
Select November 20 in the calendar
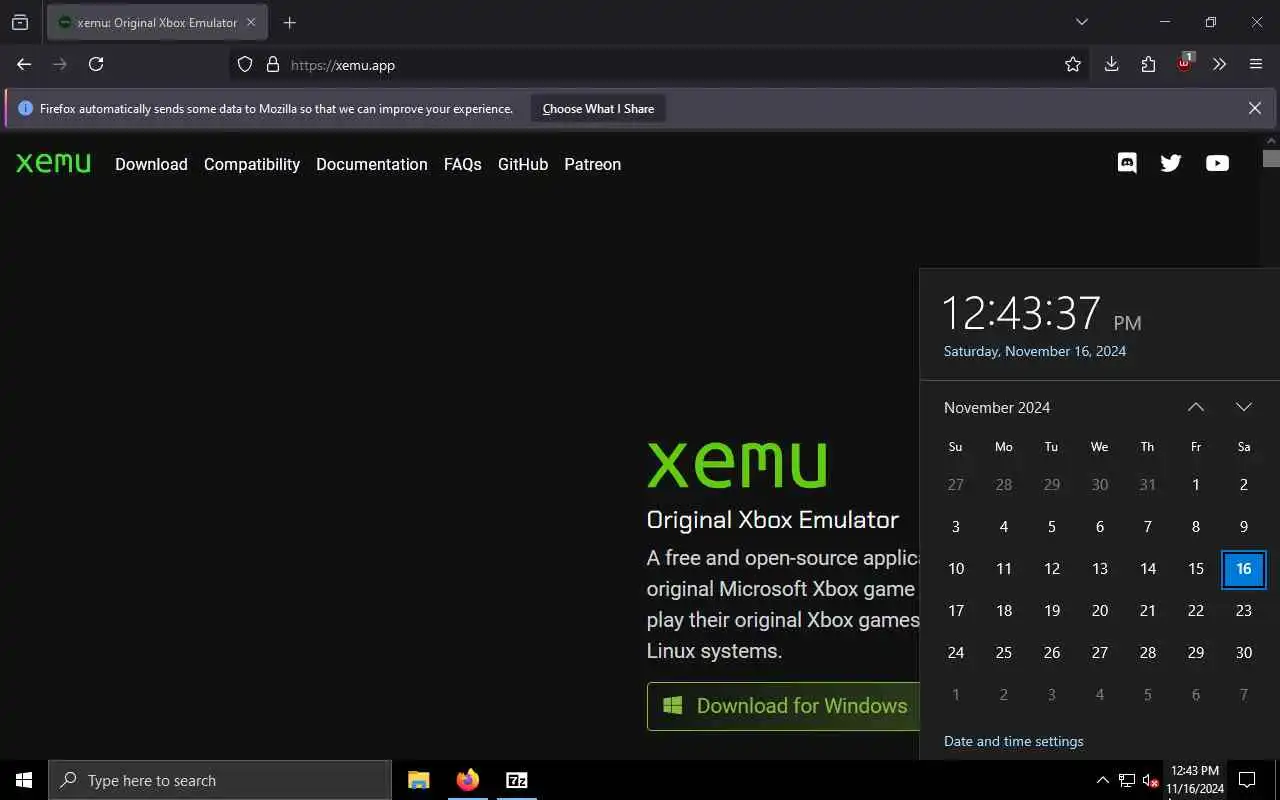[1100, 611]
